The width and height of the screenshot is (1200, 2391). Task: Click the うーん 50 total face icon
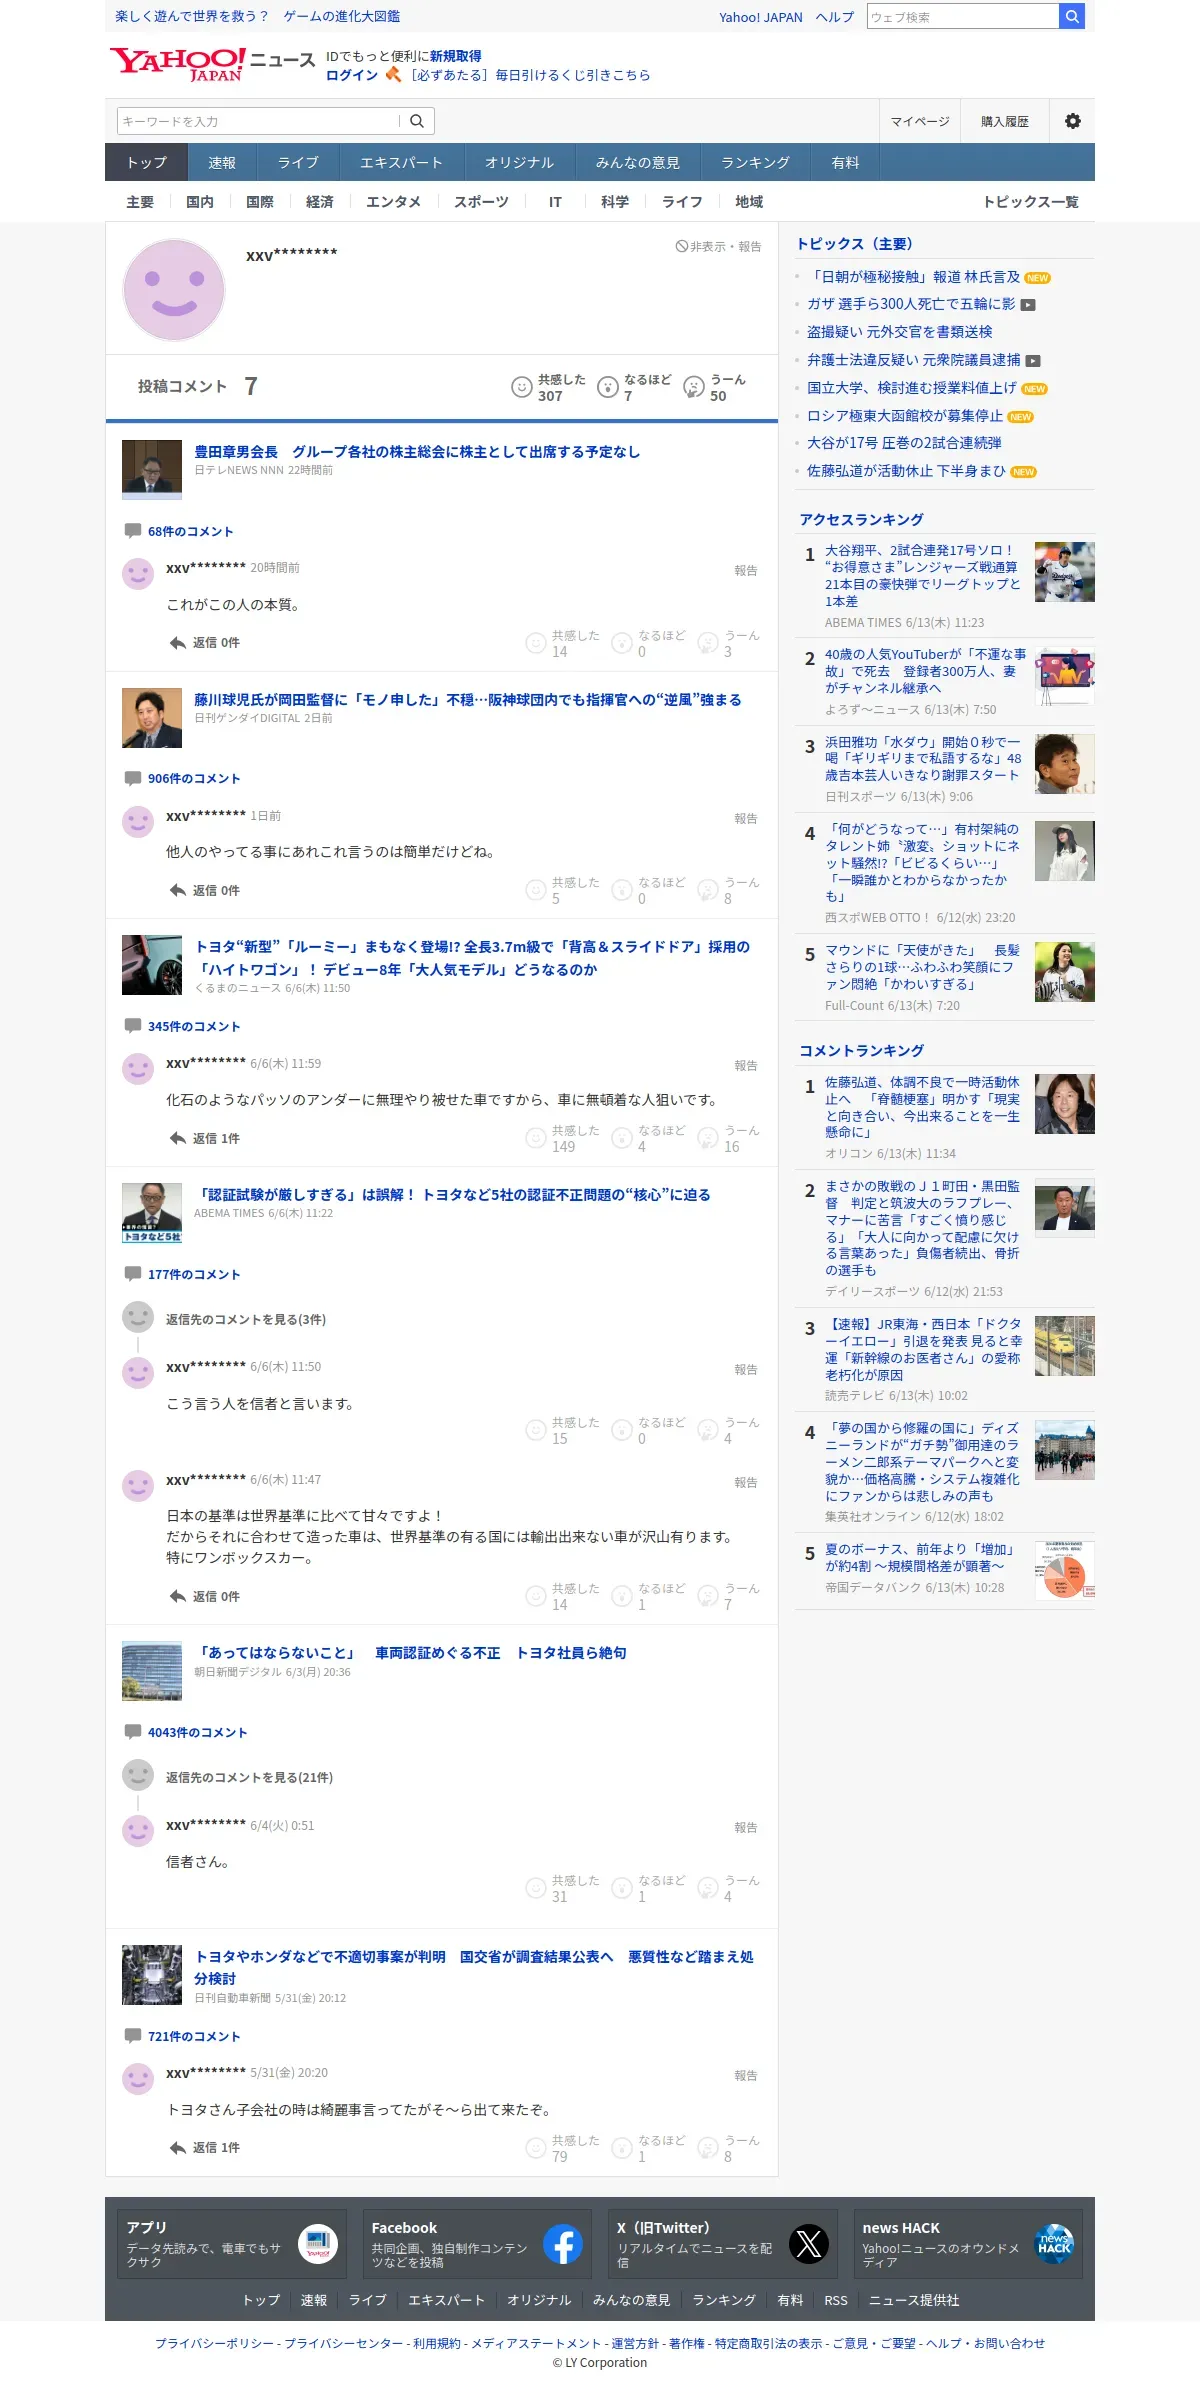click(694, 387)
